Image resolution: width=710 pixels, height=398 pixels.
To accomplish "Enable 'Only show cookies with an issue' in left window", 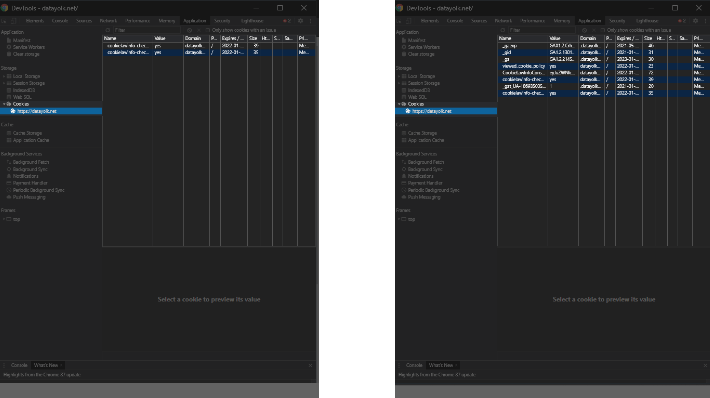I will 208,30.
